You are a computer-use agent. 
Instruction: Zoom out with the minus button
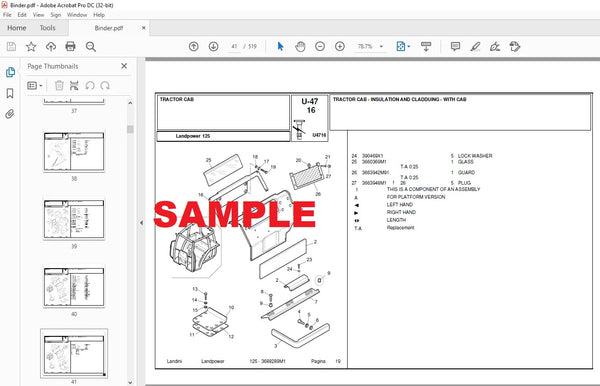pyautogui.click(x=320, y=46)
